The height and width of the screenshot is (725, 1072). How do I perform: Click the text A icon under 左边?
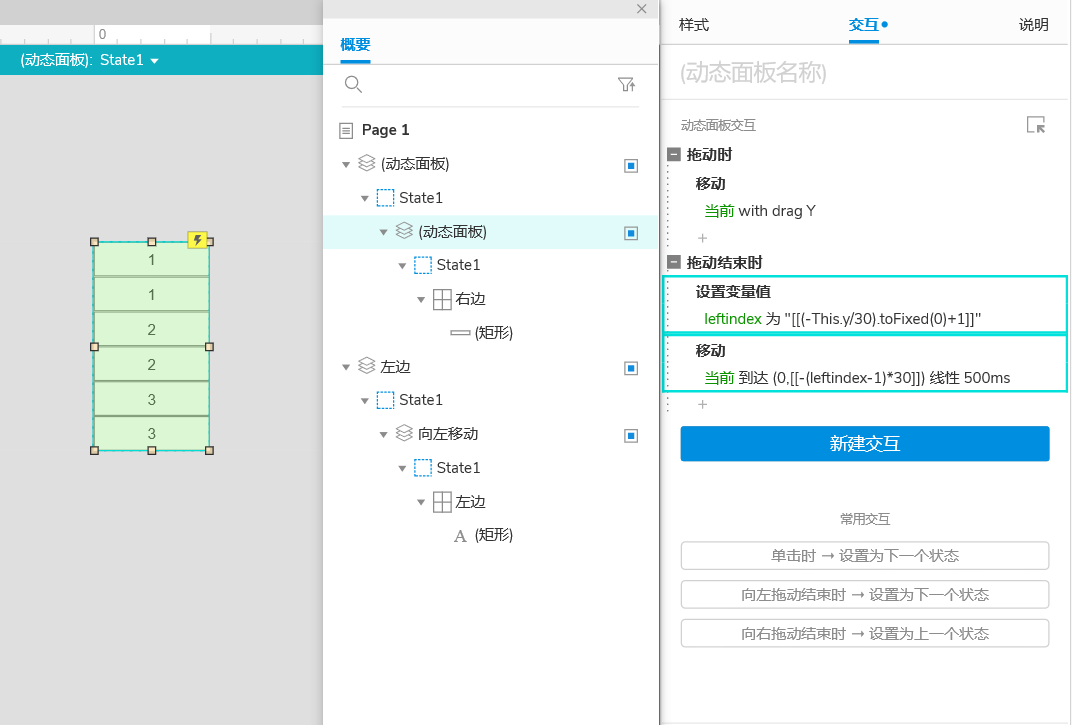460,536
